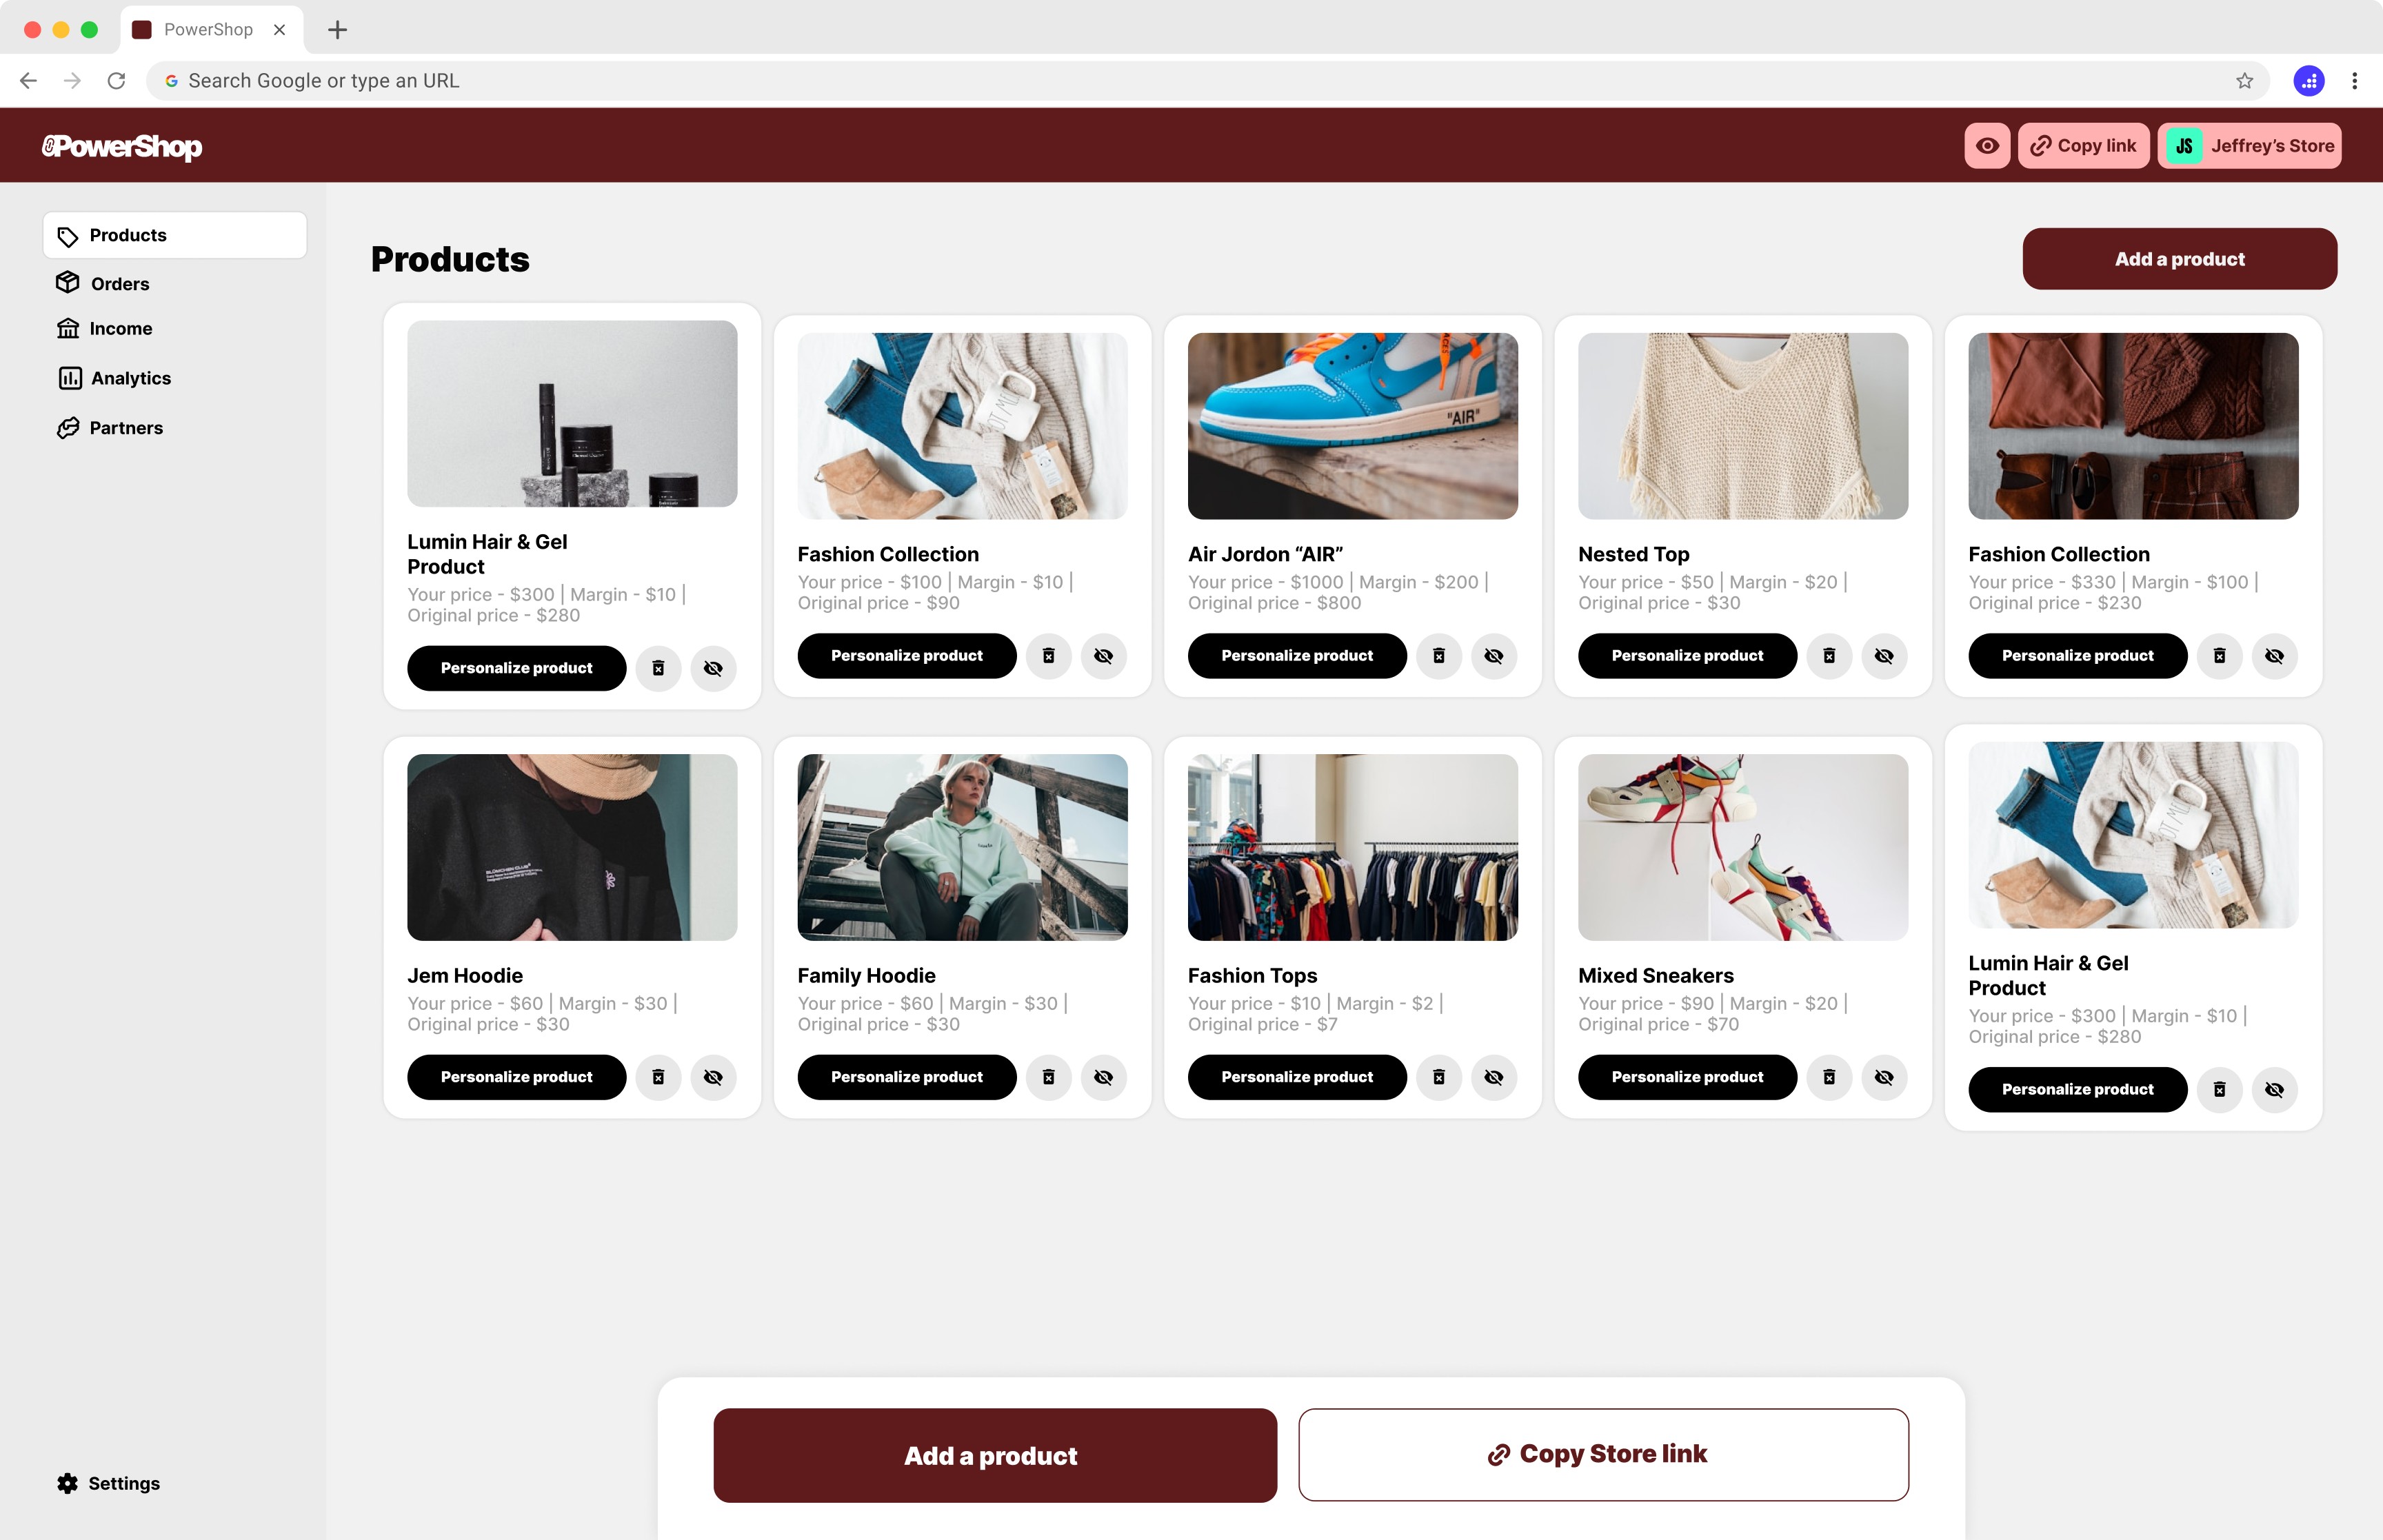Hide the first Lumin Hair & Gel Product
The height and width of the screenshot is (1540, 2383).
coord(713,668)
